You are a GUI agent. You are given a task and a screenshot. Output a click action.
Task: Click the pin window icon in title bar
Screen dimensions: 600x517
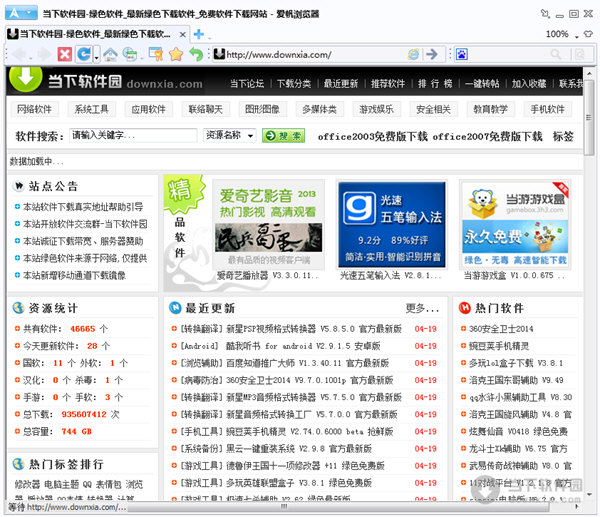click(x=545, y=14)
